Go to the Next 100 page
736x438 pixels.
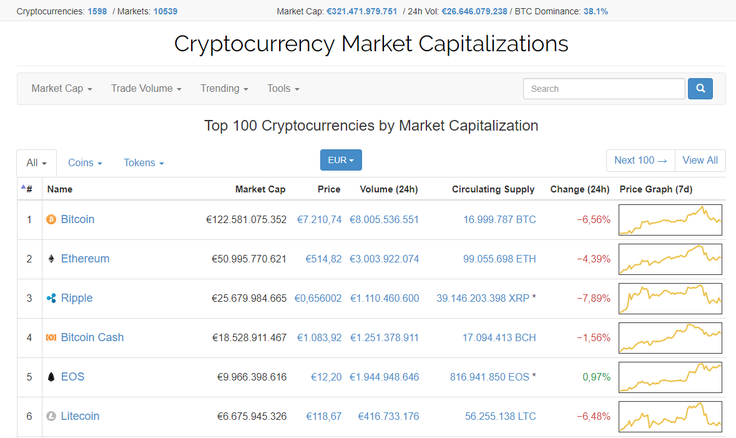point(641,161)
